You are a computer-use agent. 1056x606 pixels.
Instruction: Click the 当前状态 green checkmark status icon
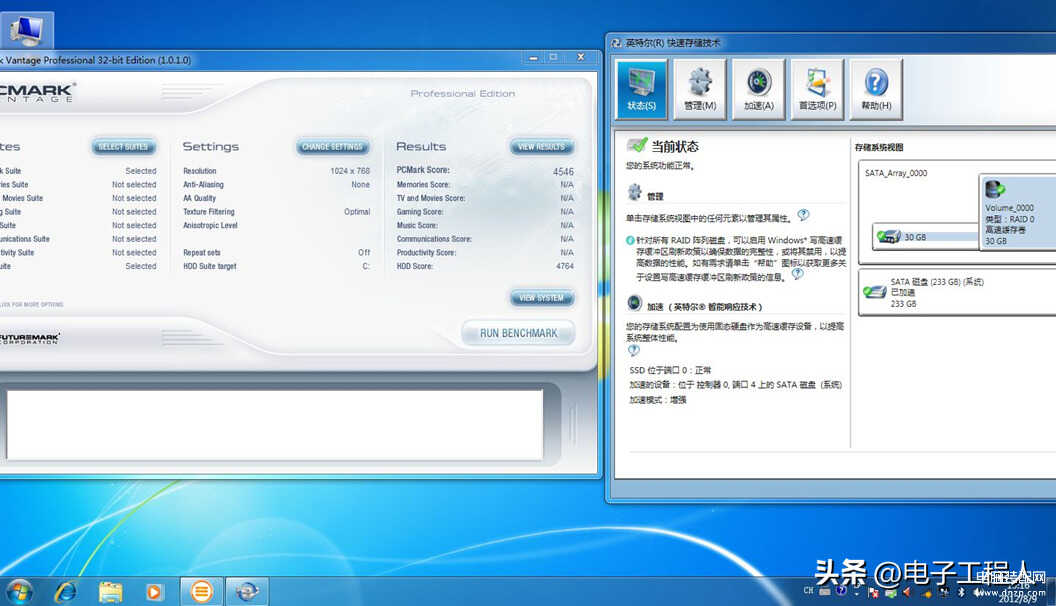(637, 145)
